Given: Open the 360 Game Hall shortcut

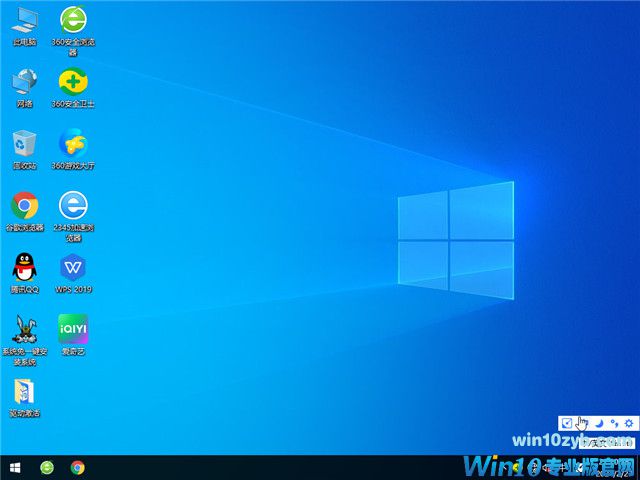Looking at the screenshot, I should [73, 149].
